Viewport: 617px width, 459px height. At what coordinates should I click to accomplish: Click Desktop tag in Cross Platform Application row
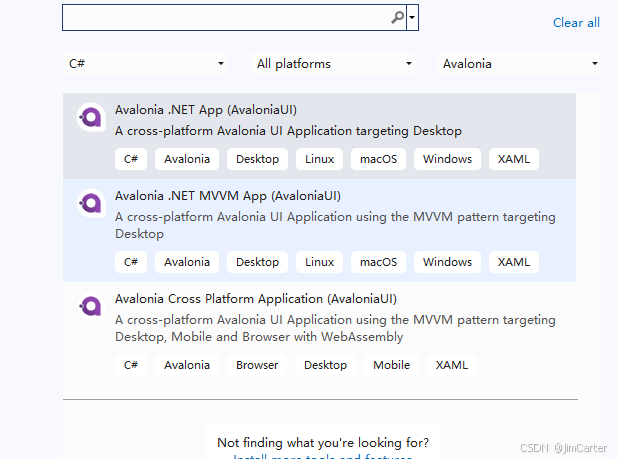coord(325,365)
